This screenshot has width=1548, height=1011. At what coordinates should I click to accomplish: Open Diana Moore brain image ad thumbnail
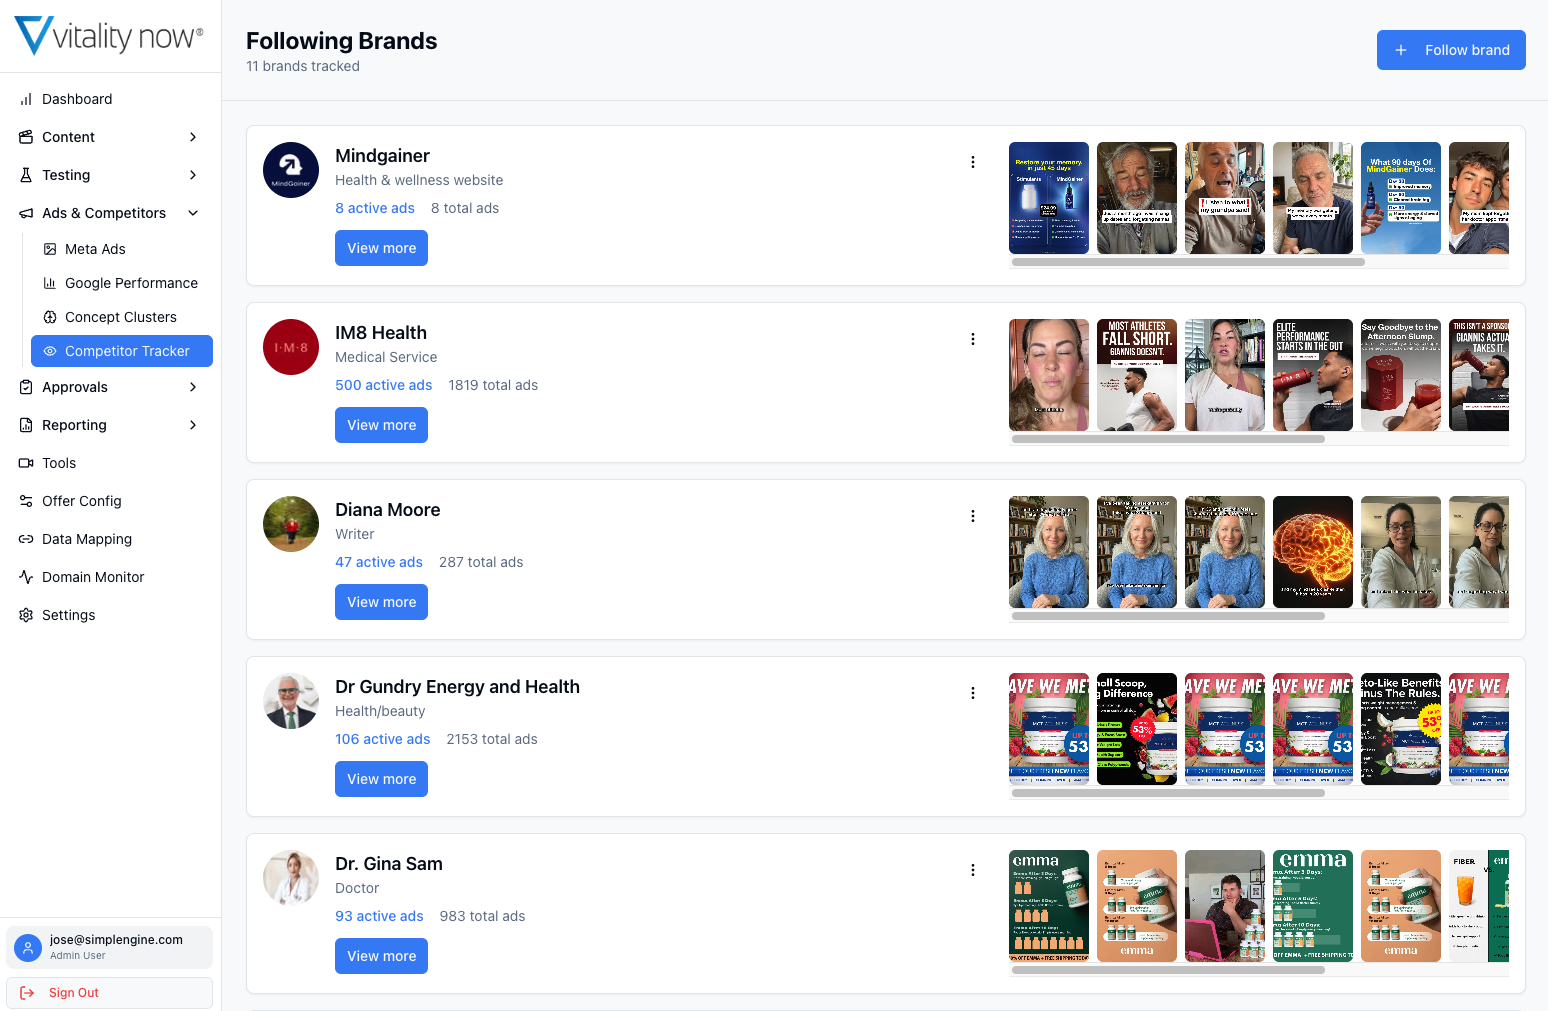click(1313, 552)
